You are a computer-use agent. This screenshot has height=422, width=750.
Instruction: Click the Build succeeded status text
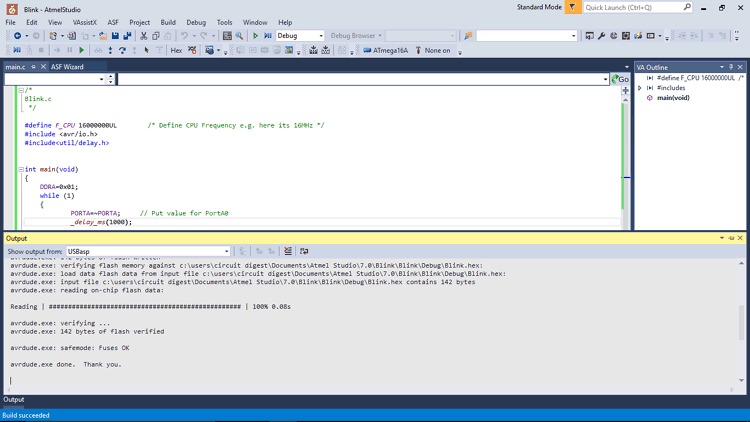tap(26, 415)
